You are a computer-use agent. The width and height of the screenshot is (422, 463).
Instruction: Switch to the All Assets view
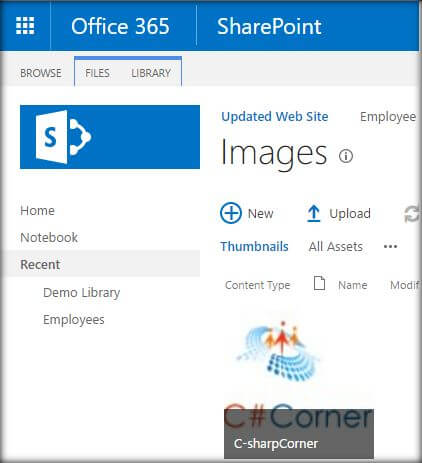[x=336, y=247]
